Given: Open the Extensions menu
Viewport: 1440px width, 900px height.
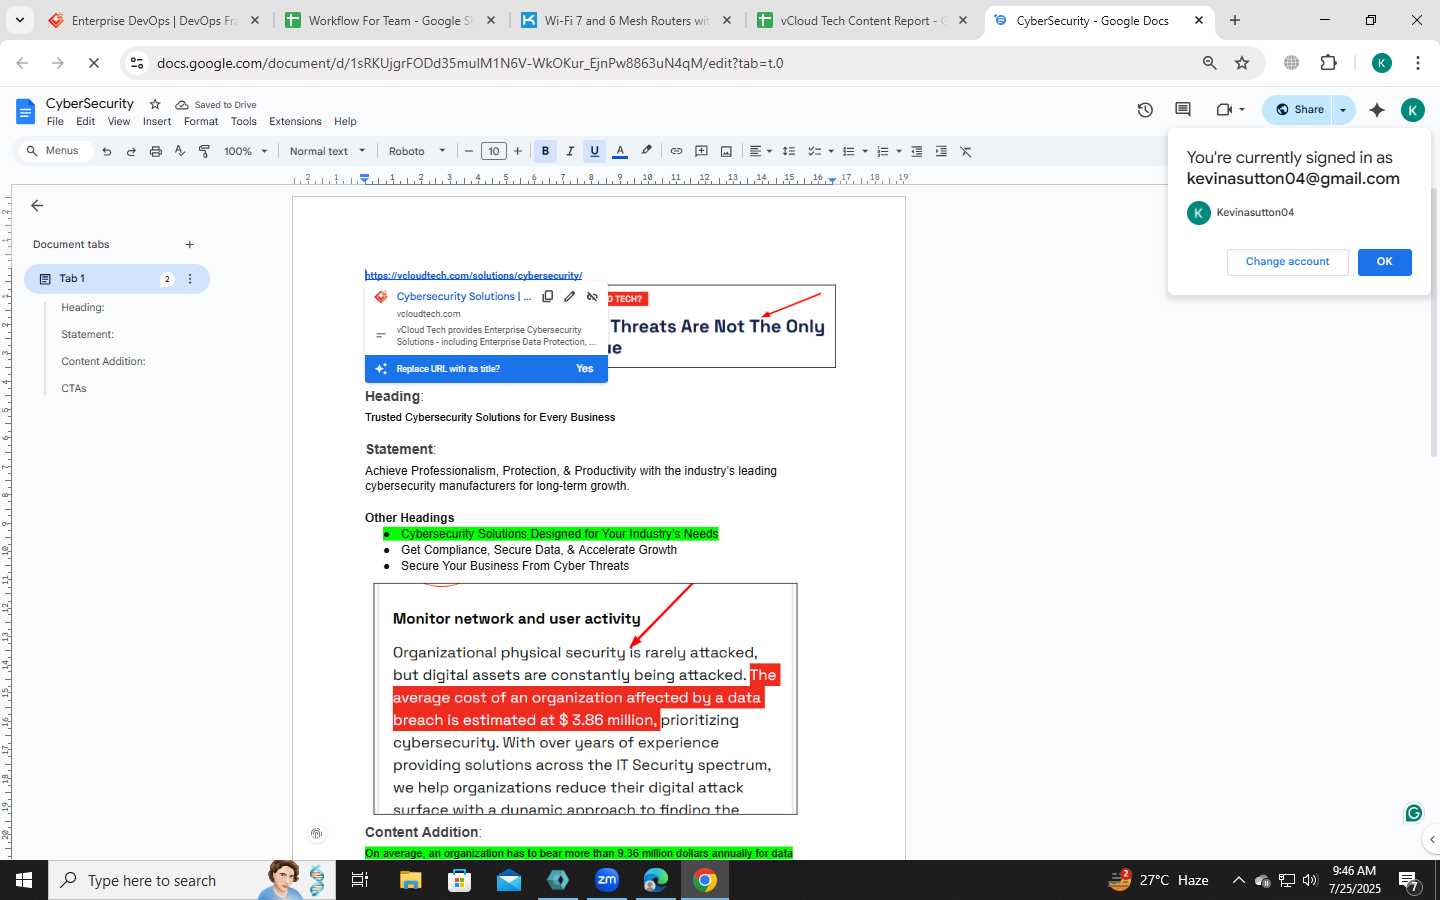Looking at the screenshot, I should pos(295,121).
